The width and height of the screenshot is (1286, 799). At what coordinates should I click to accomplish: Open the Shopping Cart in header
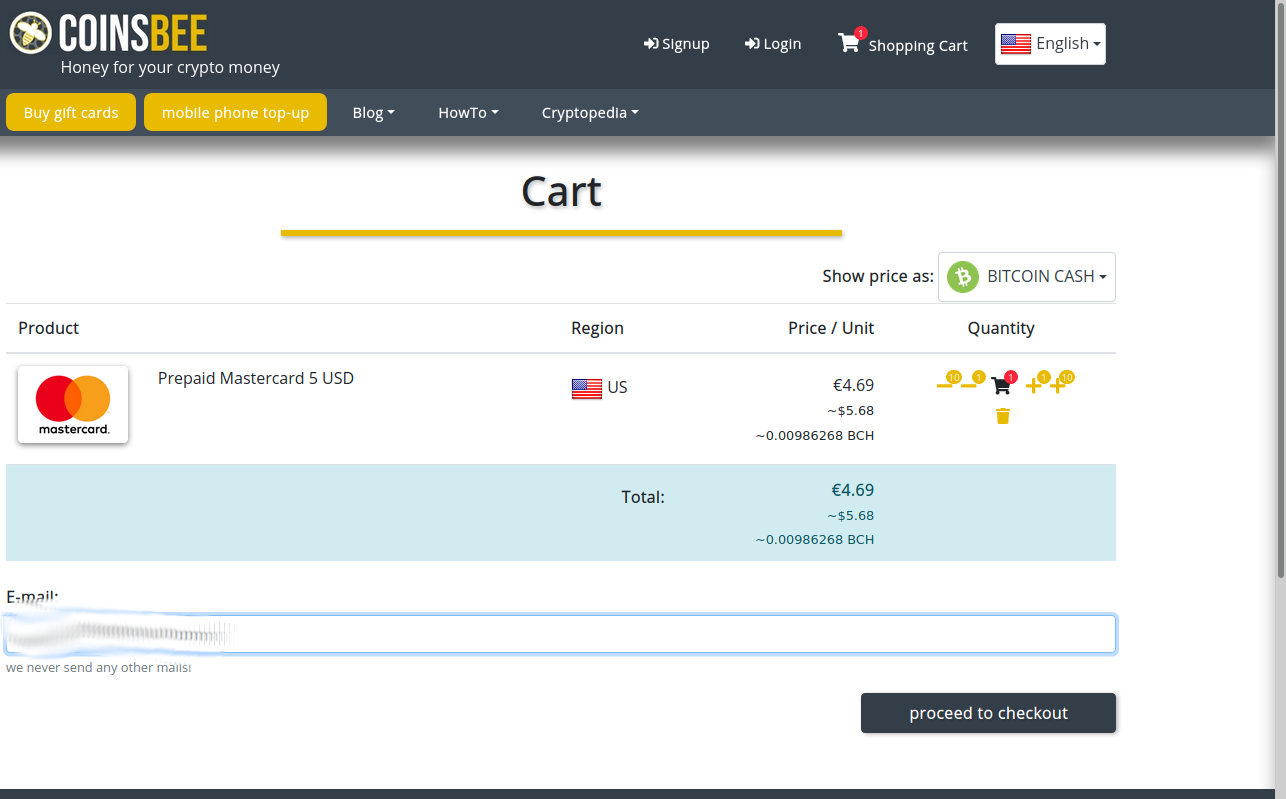903,44
